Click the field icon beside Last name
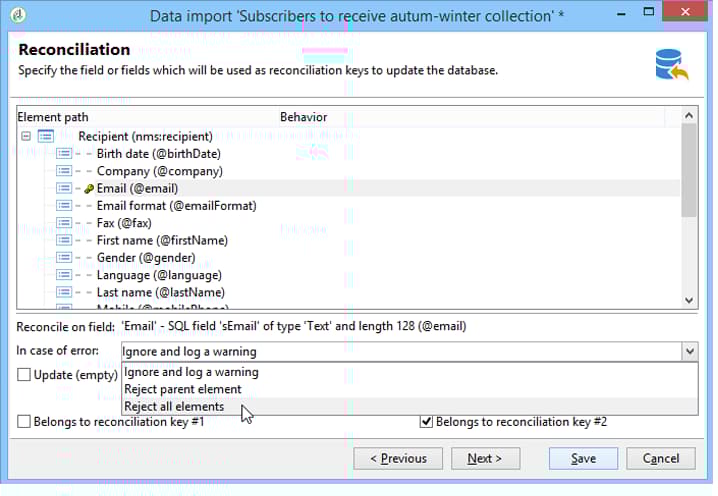Viewport: 718px width, 496px height. [x=64, y=292]
